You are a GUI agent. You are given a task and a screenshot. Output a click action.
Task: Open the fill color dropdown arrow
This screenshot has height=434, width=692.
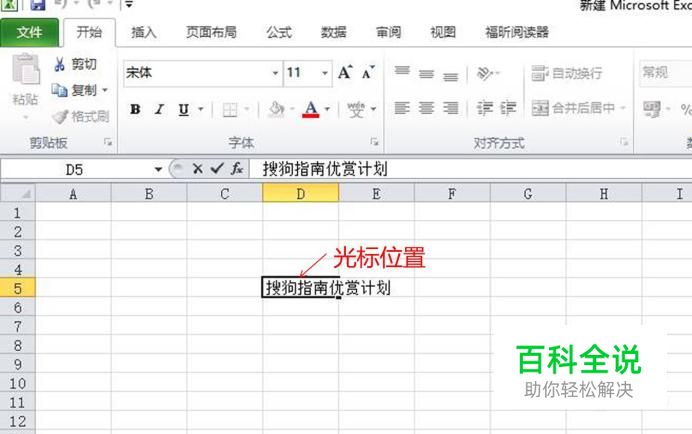click(x=292, y=109)
